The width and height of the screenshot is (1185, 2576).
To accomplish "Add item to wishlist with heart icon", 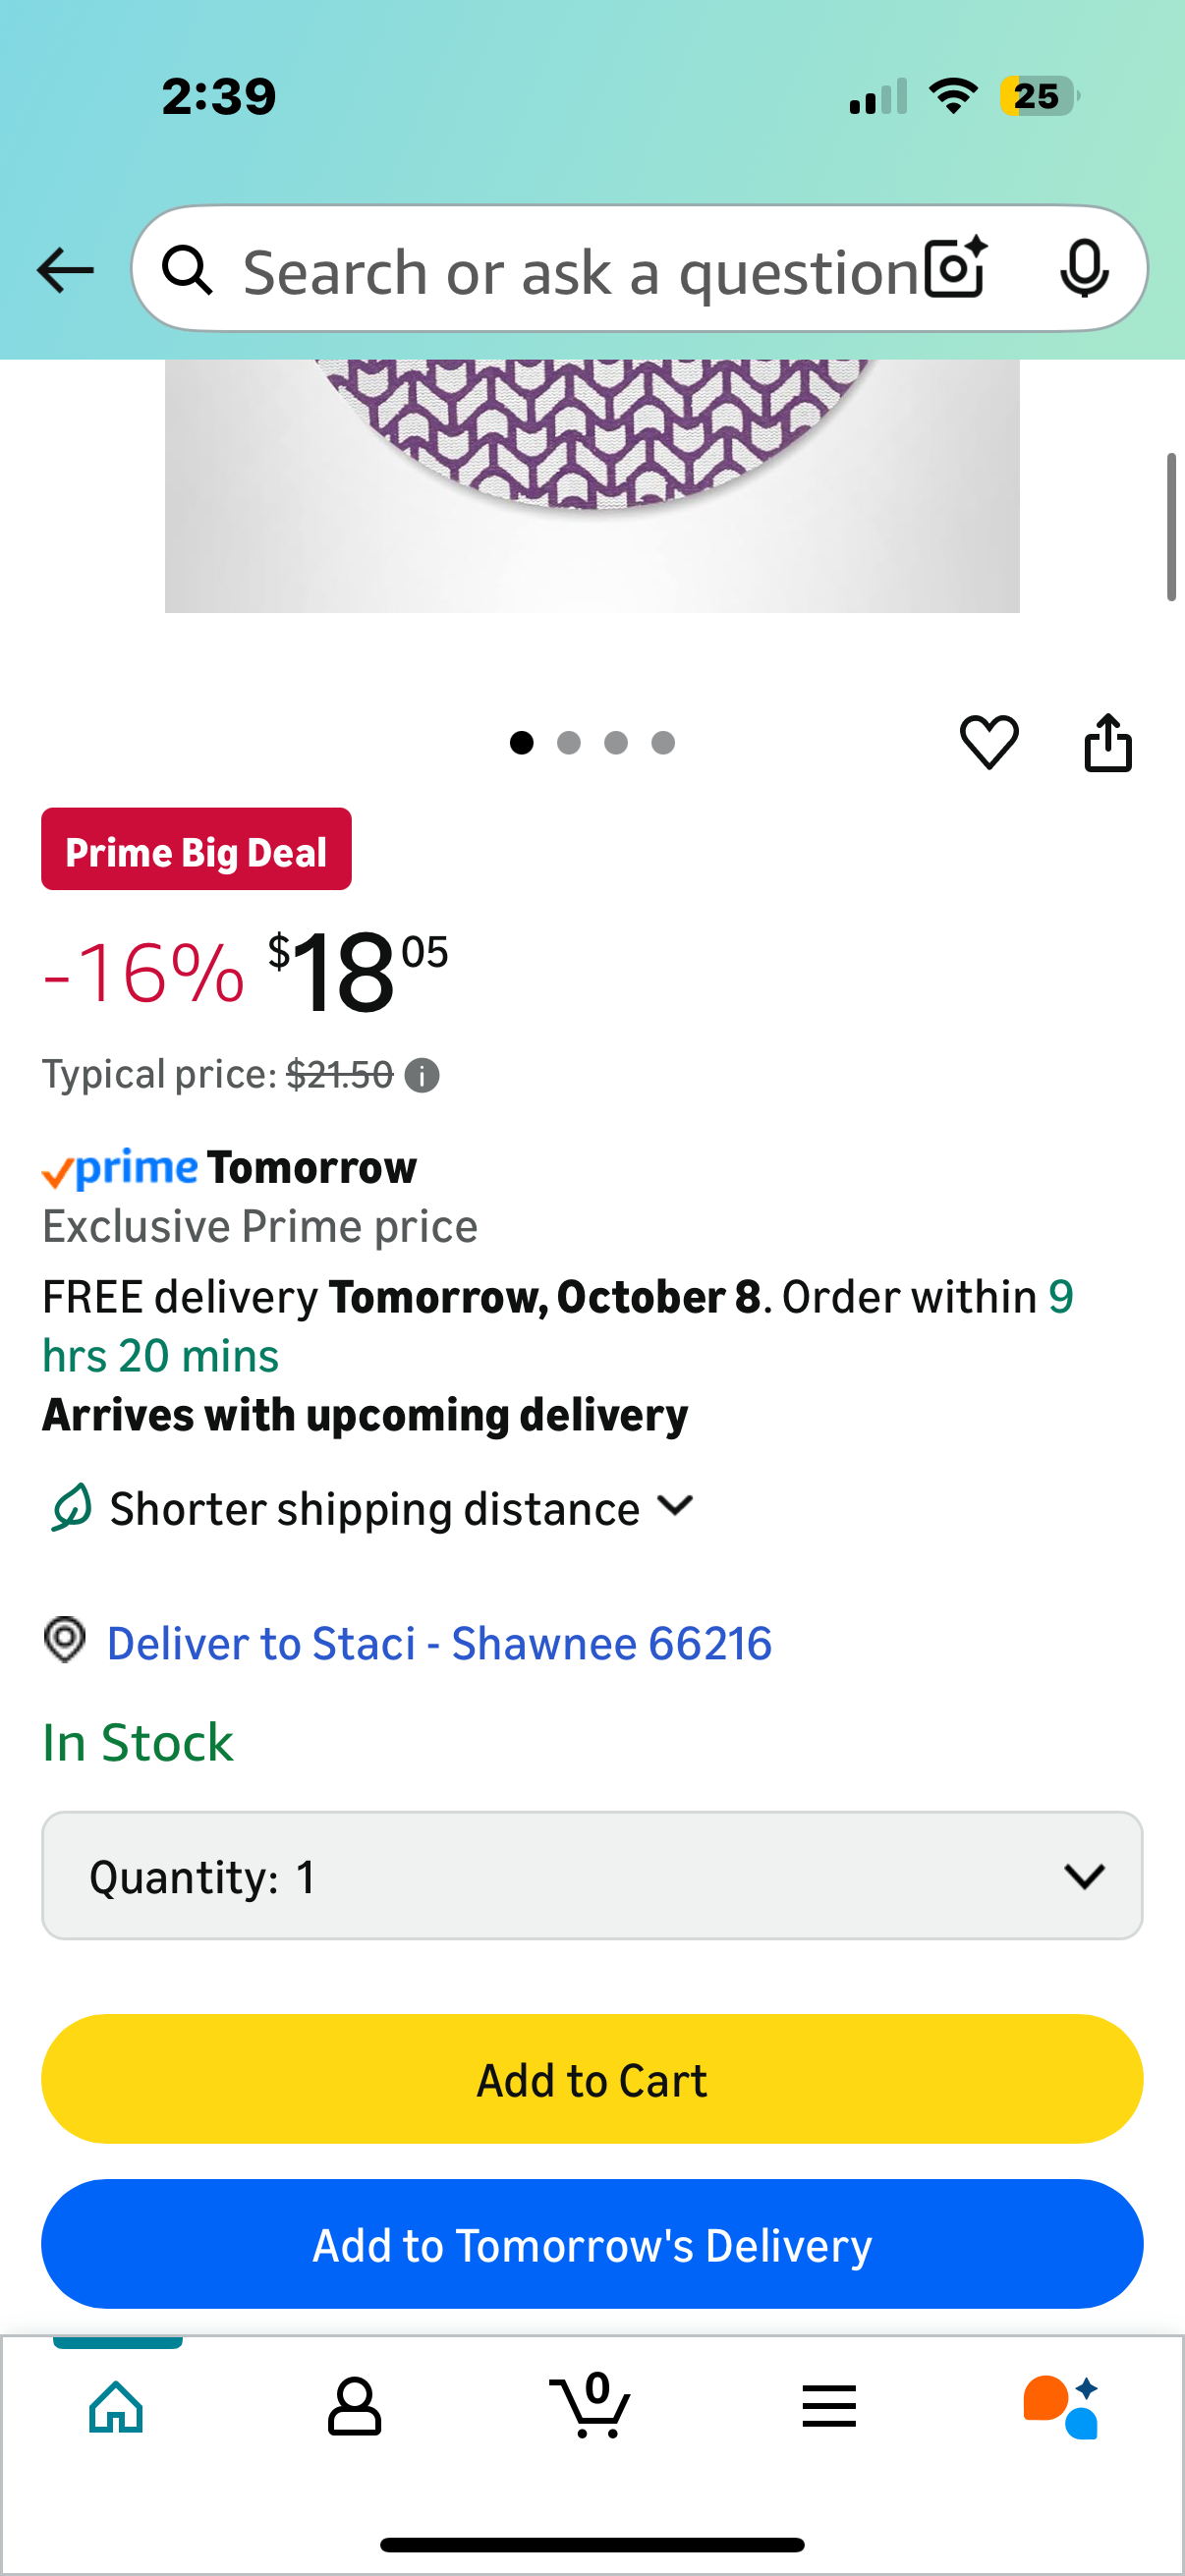I will [x=989, y=742].
